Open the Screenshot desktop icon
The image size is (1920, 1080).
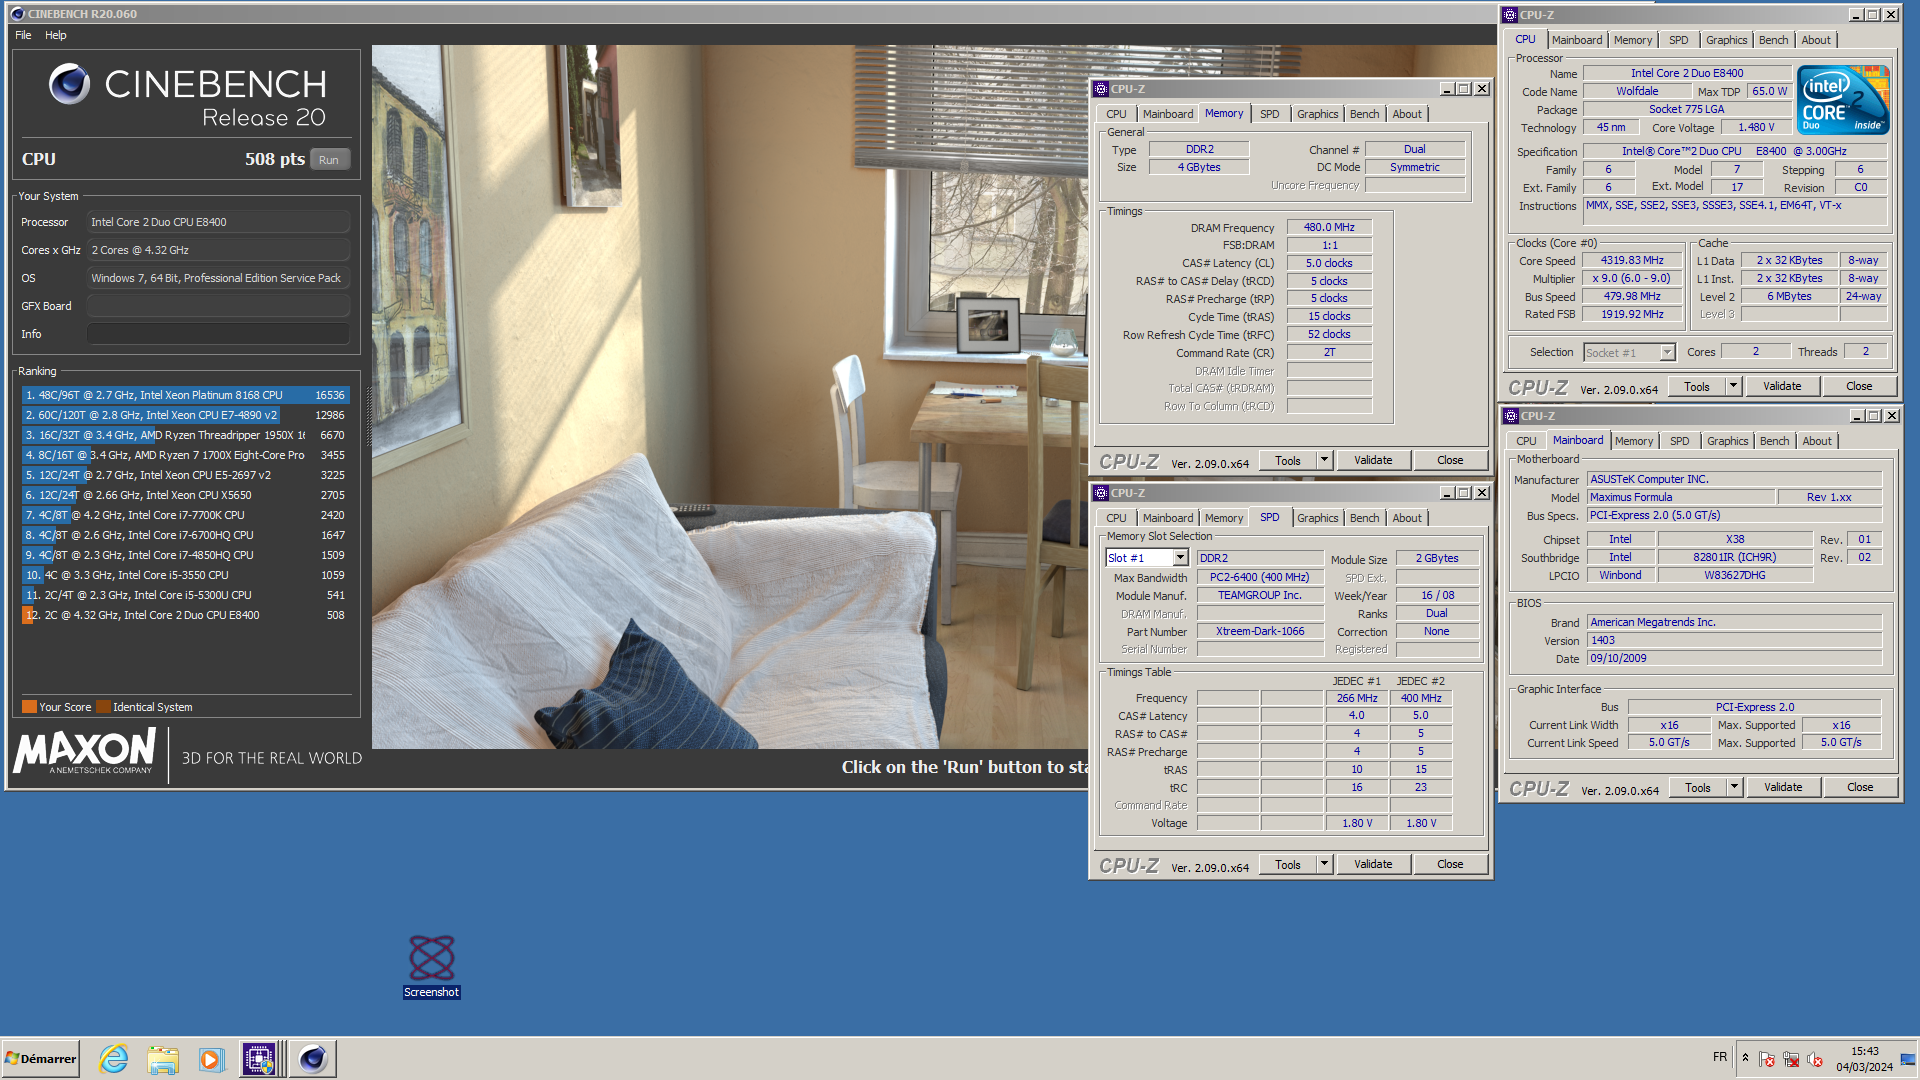[431, 966]
